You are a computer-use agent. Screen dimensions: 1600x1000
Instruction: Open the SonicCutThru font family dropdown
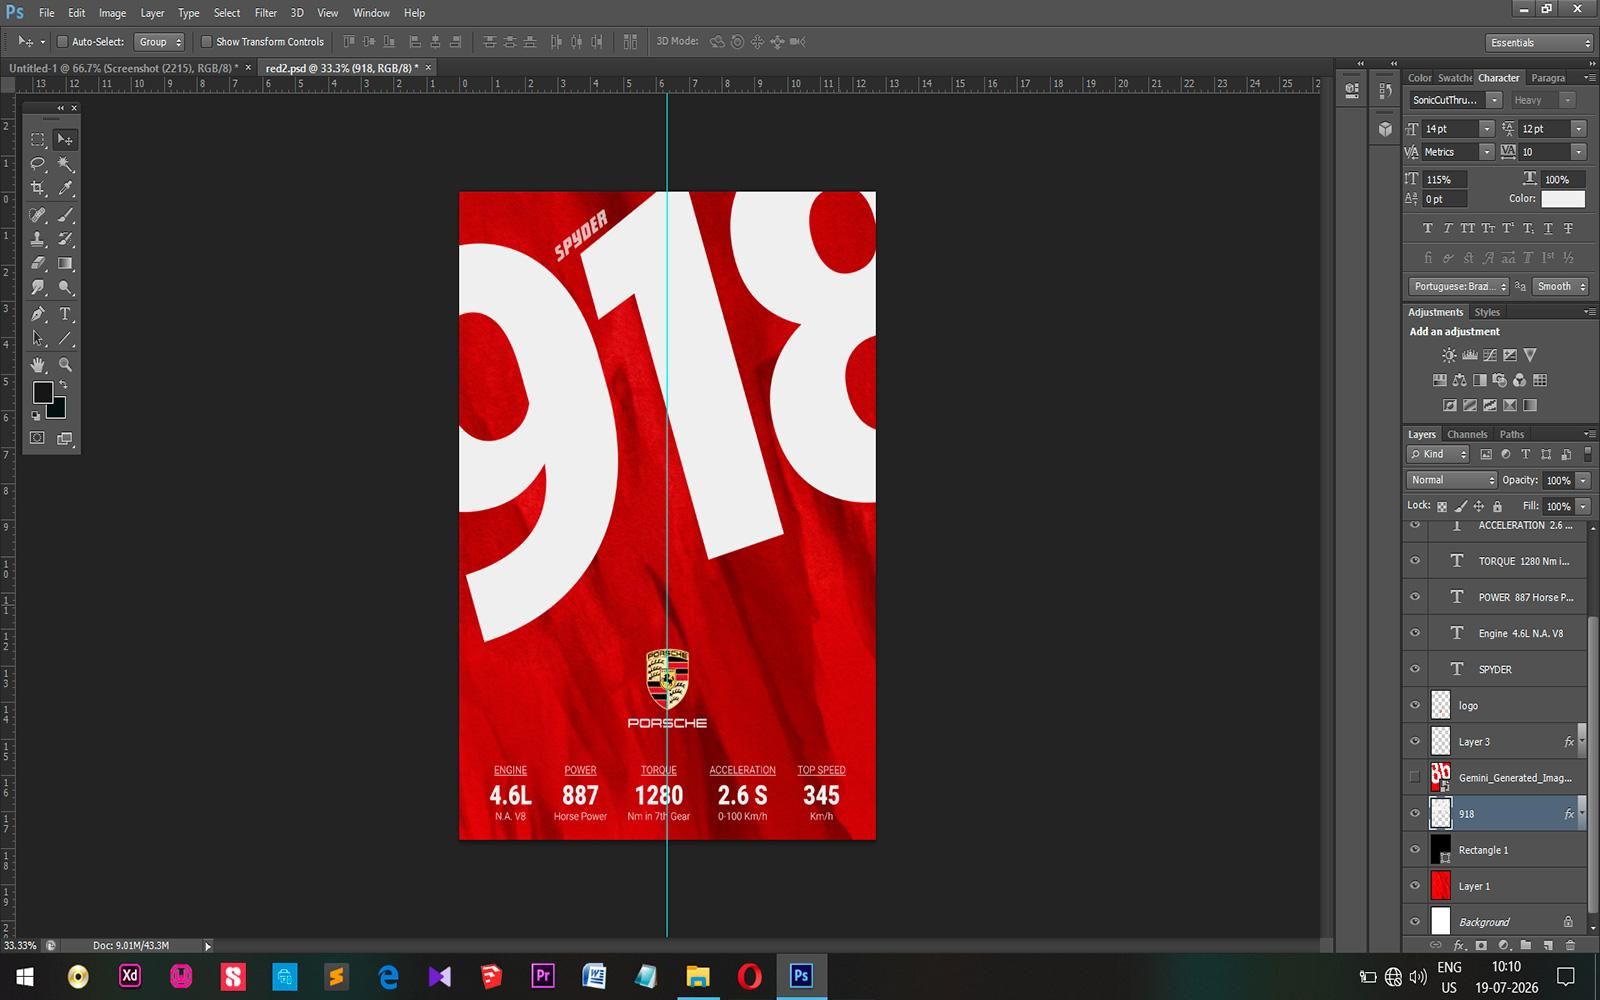coord(1494,100)
